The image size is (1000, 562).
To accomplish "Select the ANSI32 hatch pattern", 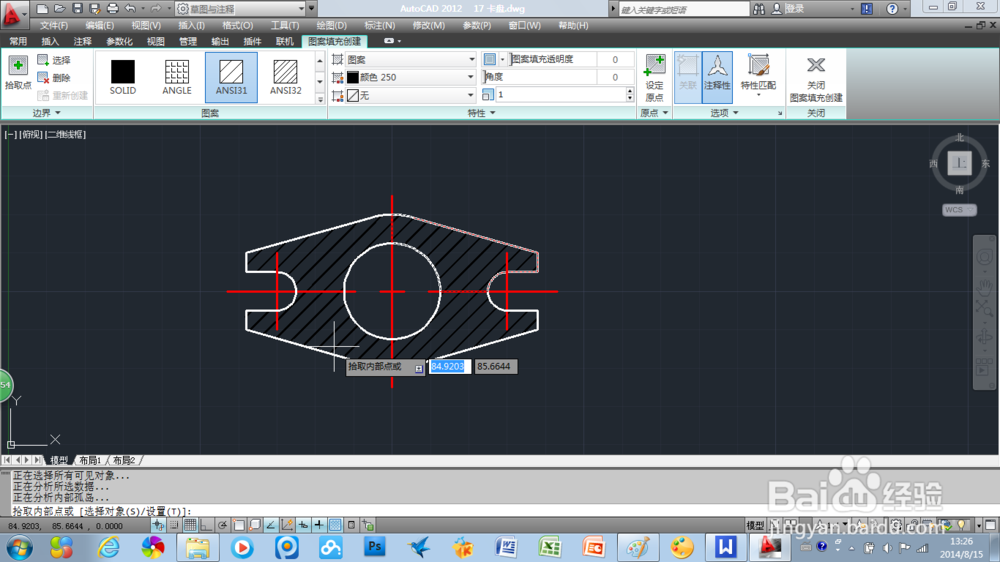I will click(285, 77).
